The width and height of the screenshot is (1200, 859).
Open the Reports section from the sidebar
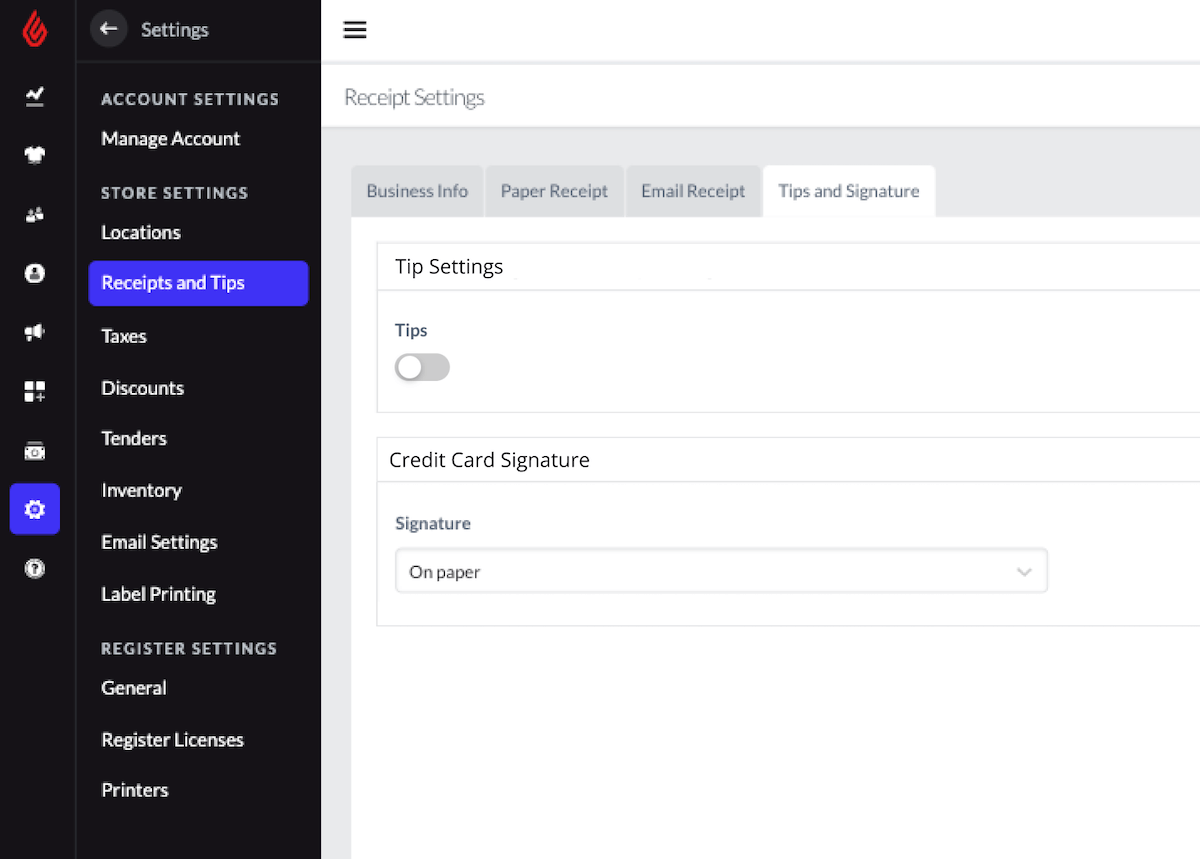click(x=35, y=97)
